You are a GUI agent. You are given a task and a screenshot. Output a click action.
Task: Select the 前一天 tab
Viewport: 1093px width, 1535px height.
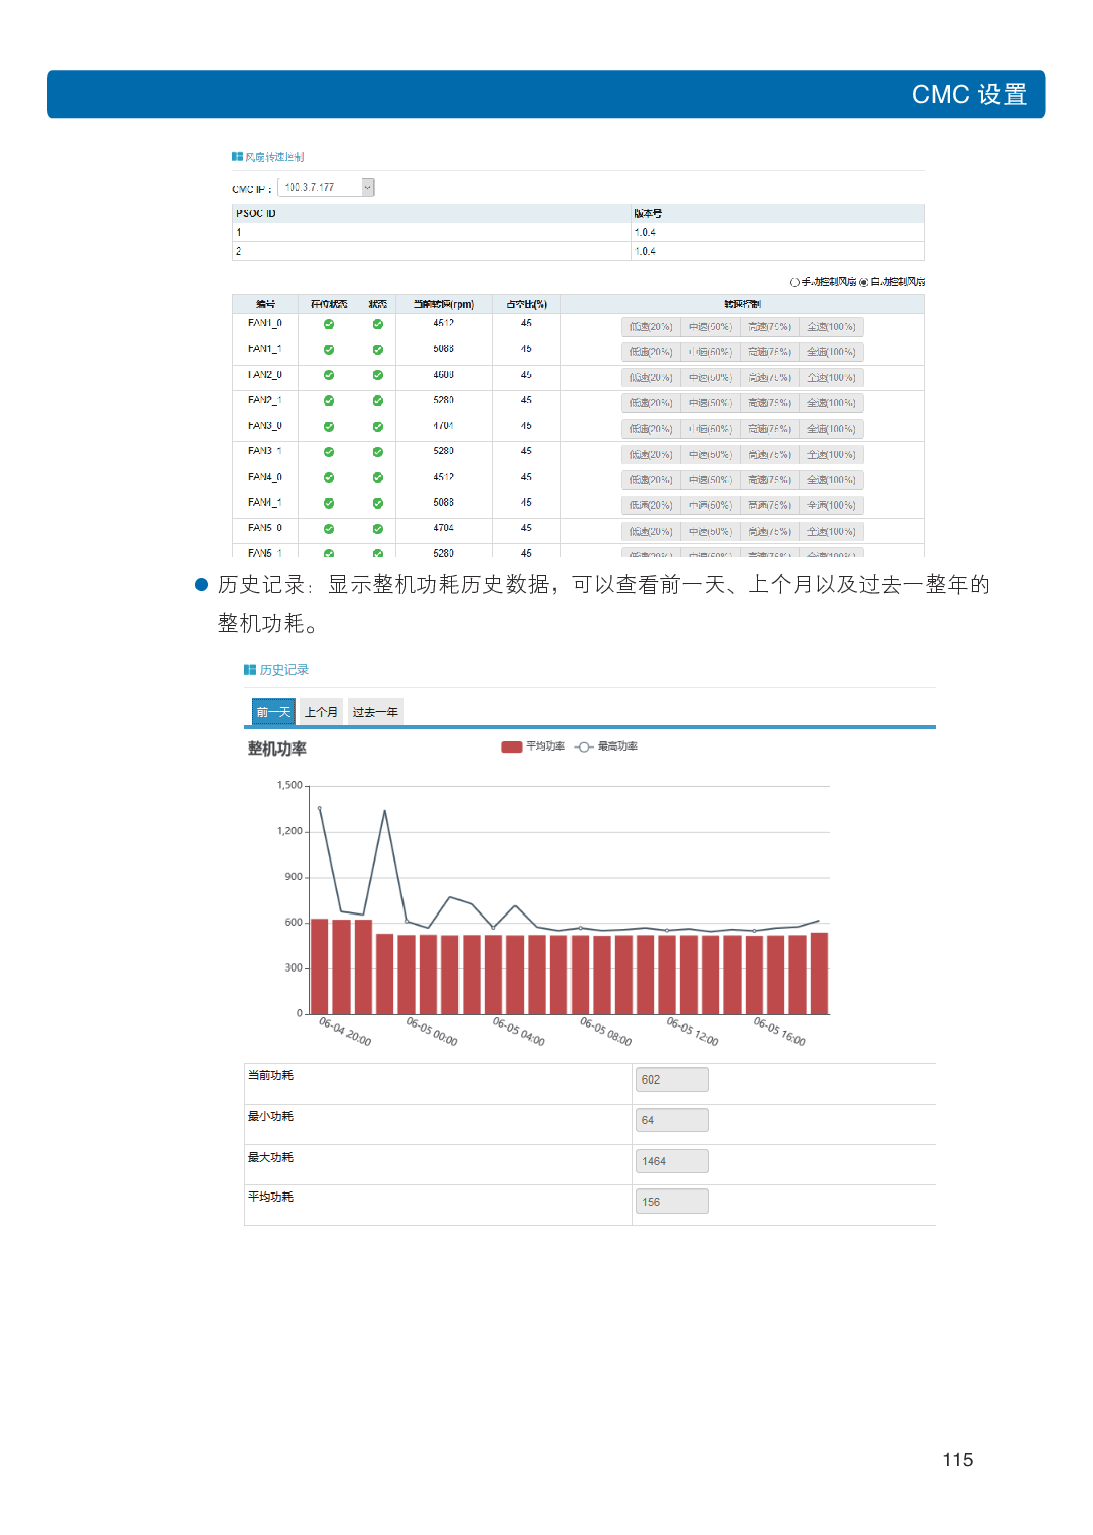tap(273, 712)
